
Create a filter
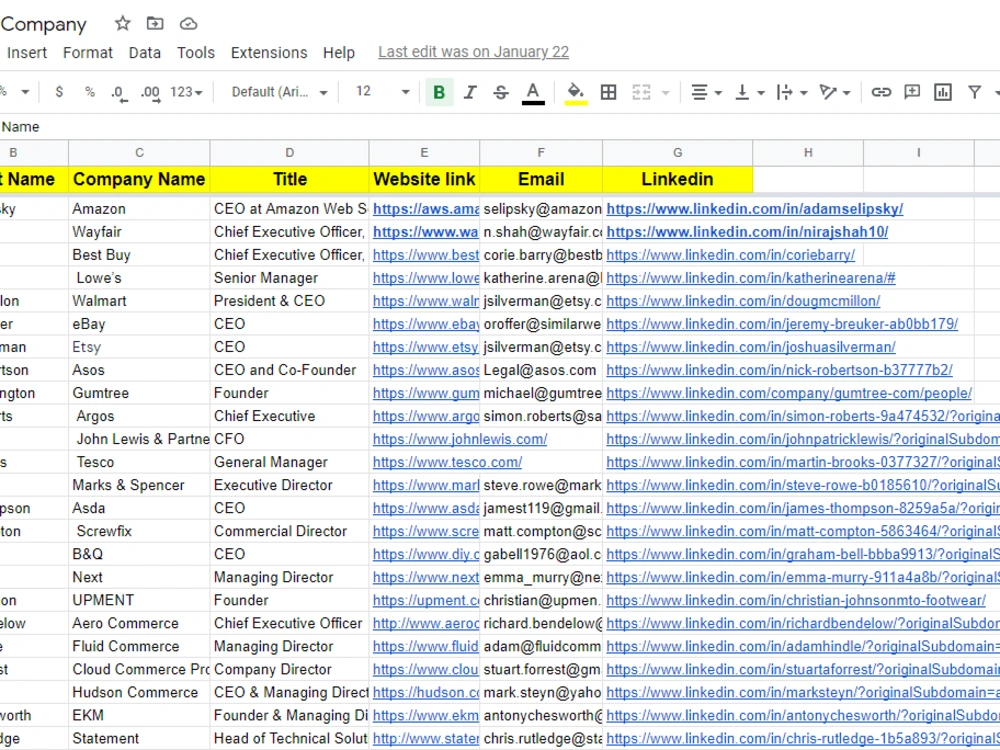point(974,92)
